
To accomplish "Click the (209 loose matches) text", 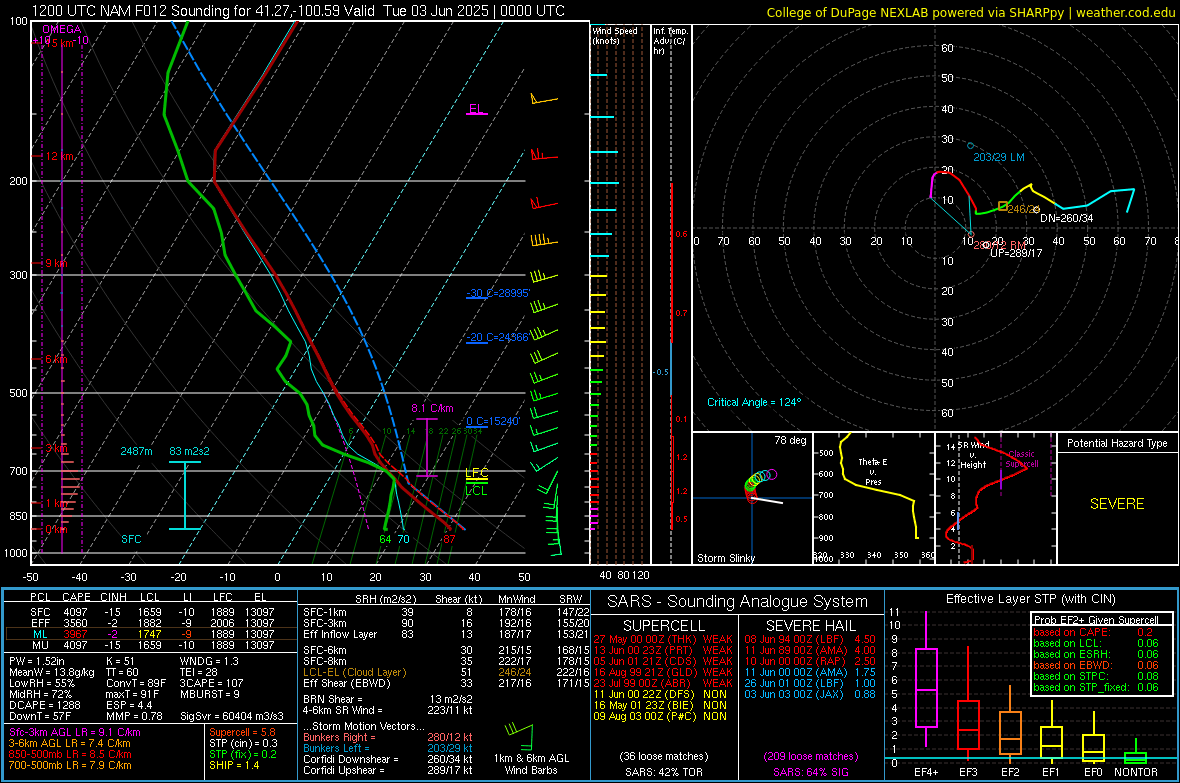I will [x=810, y=756].
